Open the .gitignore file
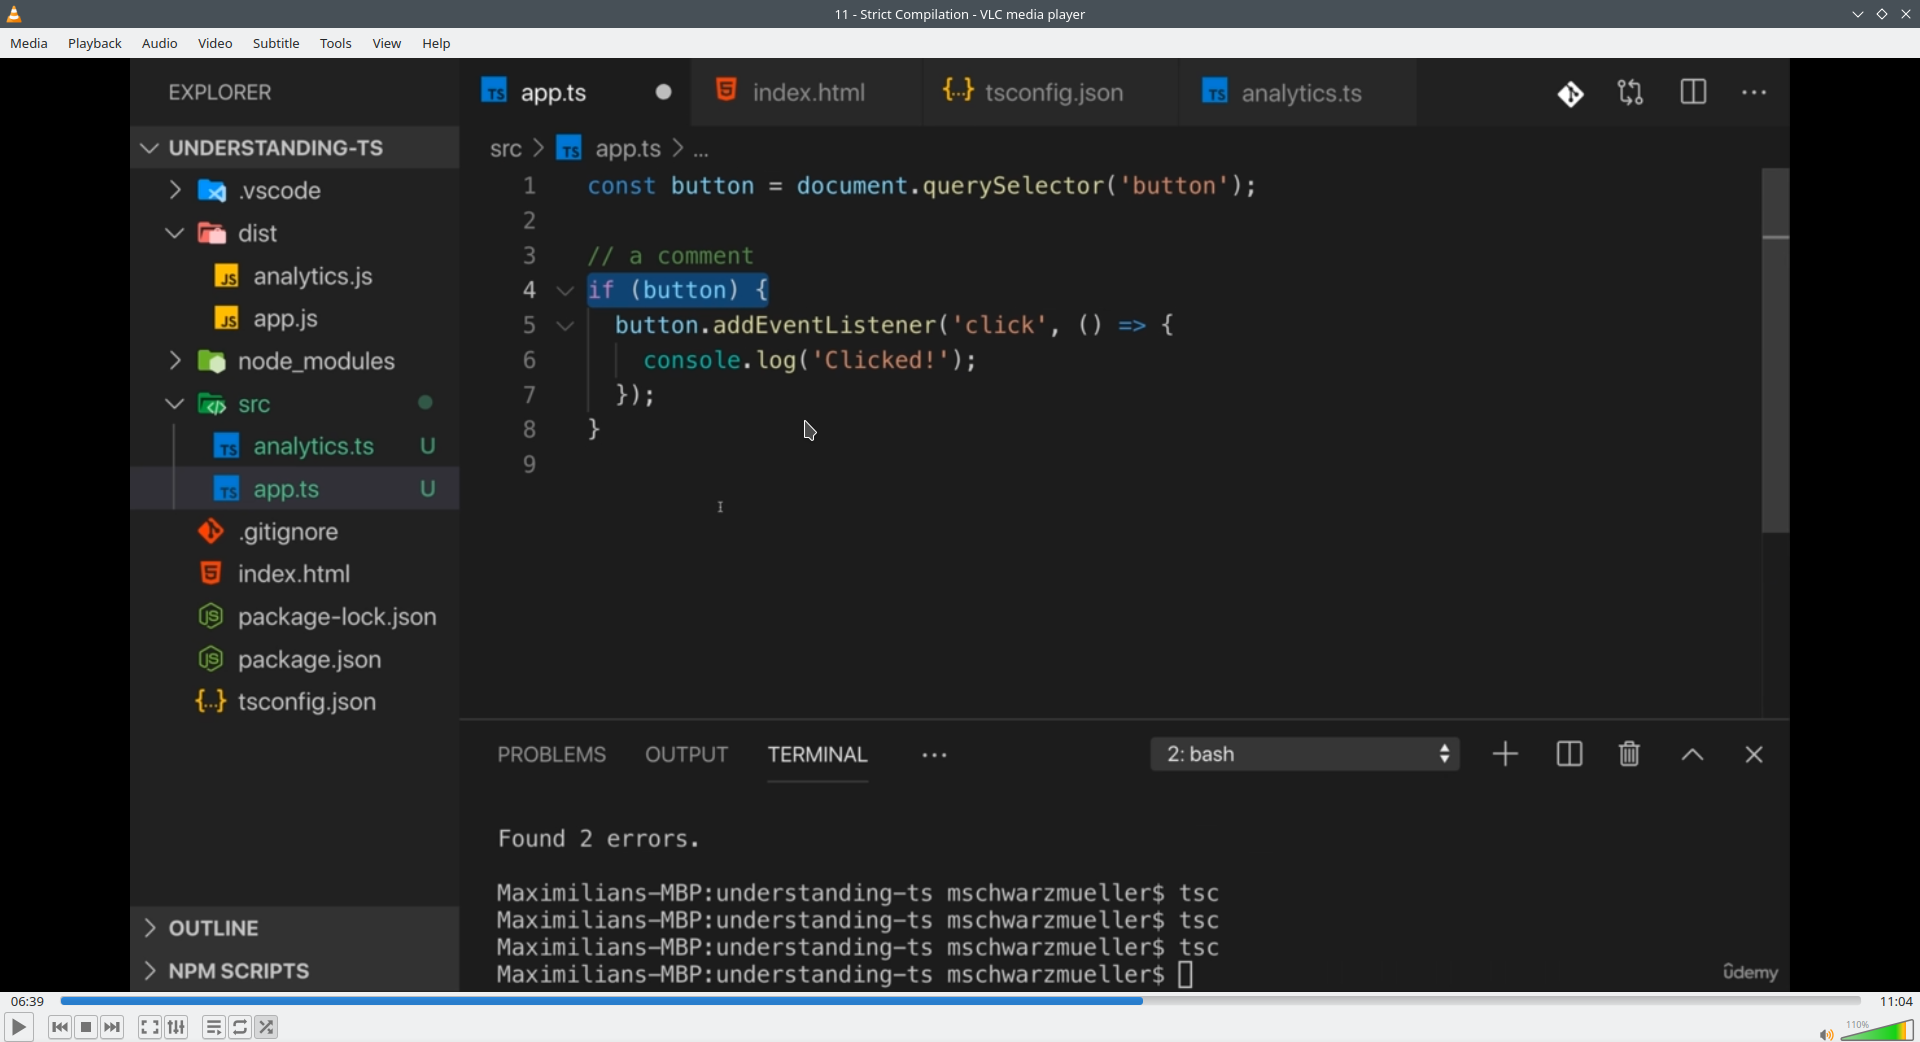The width and height of the screenshot is (1920, 1042). coord(295,532)
